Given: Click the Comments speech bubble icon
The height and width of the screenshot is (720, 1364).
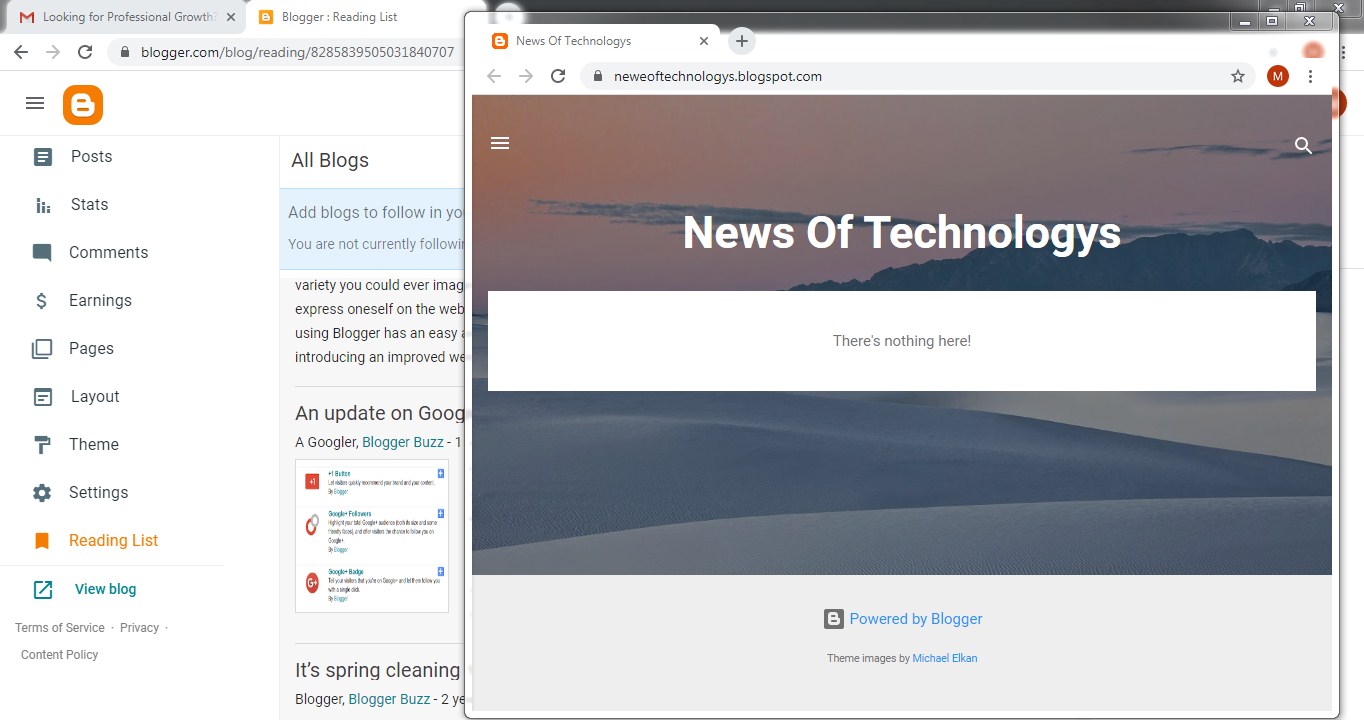Looking at the screenshot, I should [x=42, y=253].
